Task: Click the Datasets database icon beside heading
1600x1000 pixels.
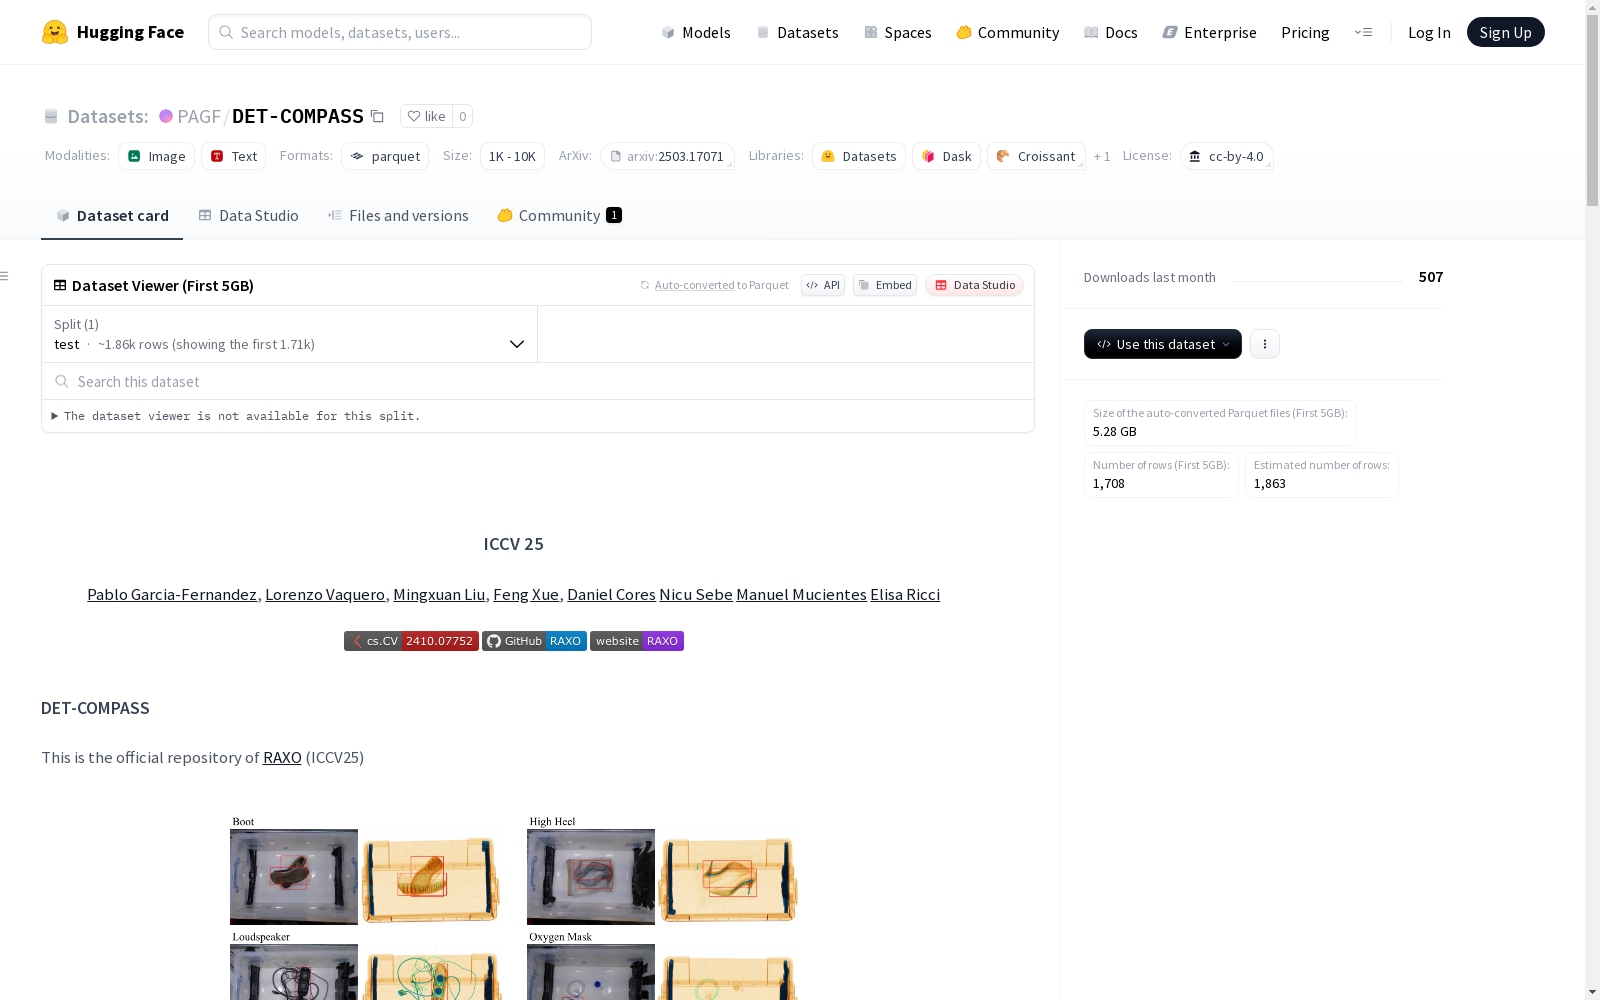Action: [x=51, y=116]
